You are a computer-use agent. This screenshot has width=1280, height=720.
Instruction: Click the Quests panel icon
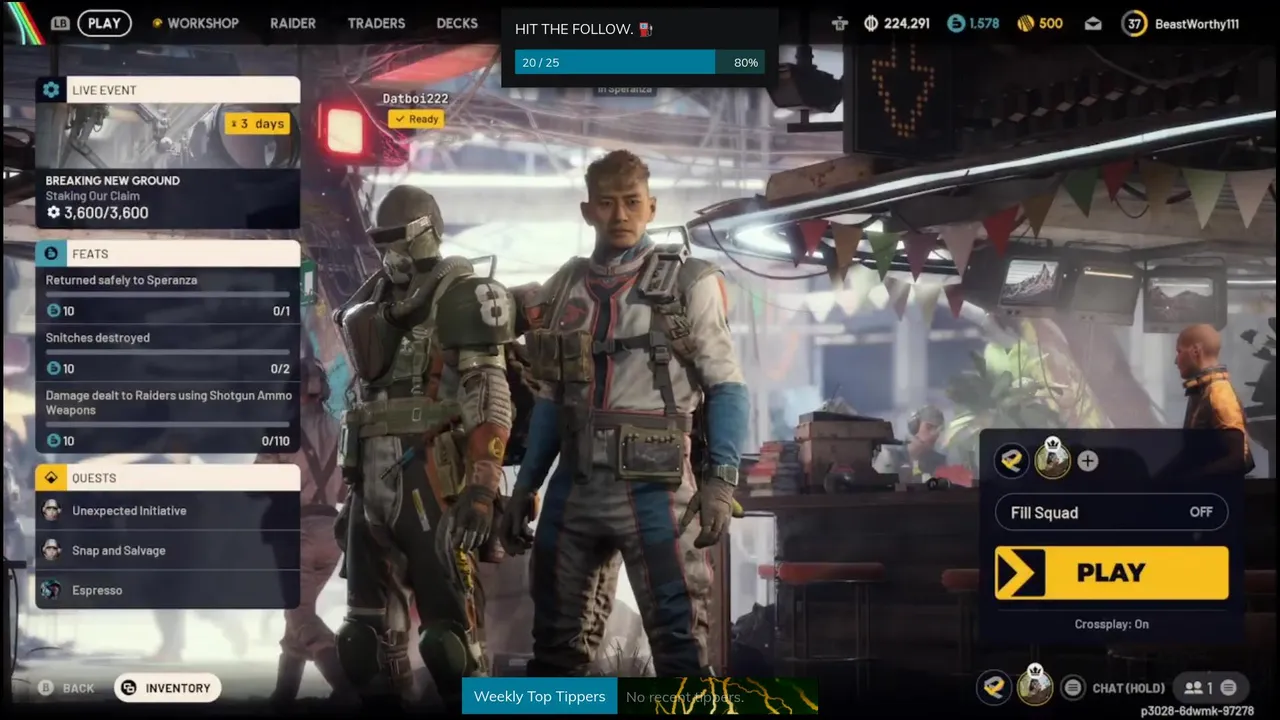coord(51,478)
